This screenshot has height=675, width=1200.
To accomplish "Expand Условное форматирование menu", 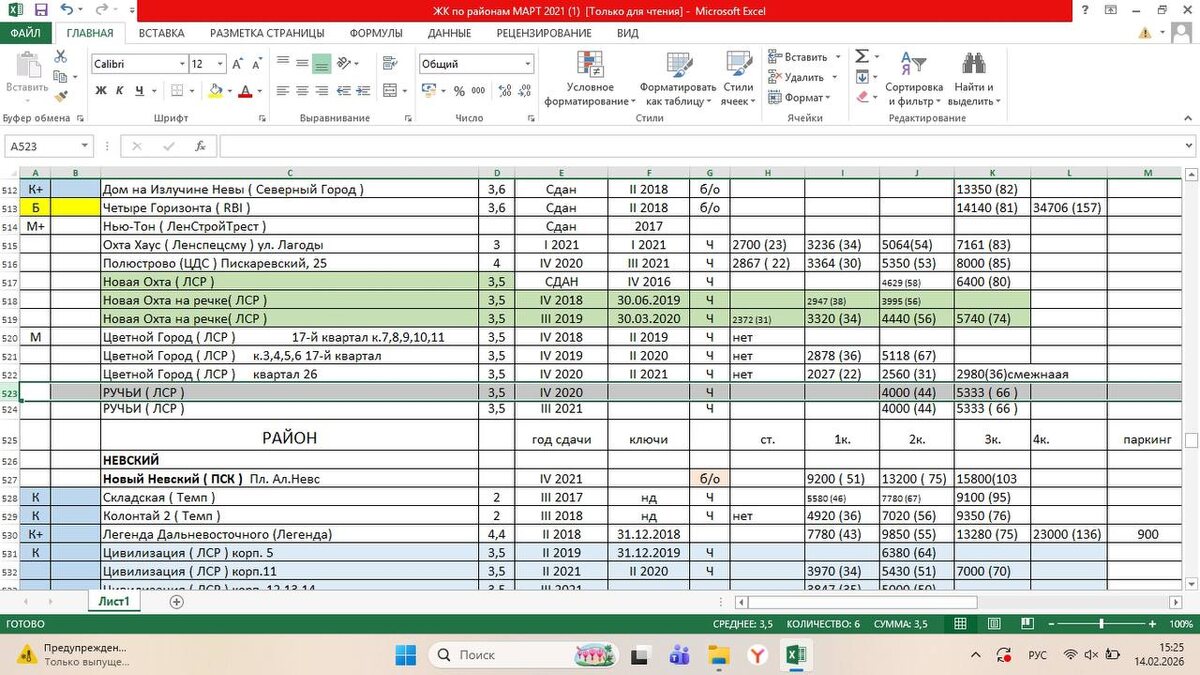I will [x=590, y=79].
